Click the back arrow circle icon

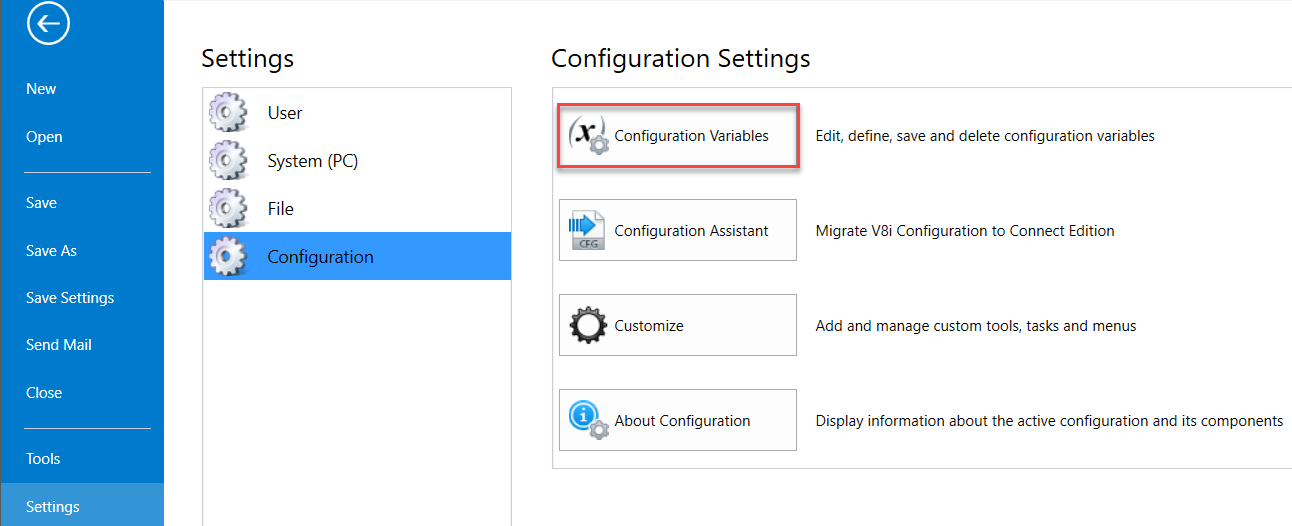tap(48, 24)
